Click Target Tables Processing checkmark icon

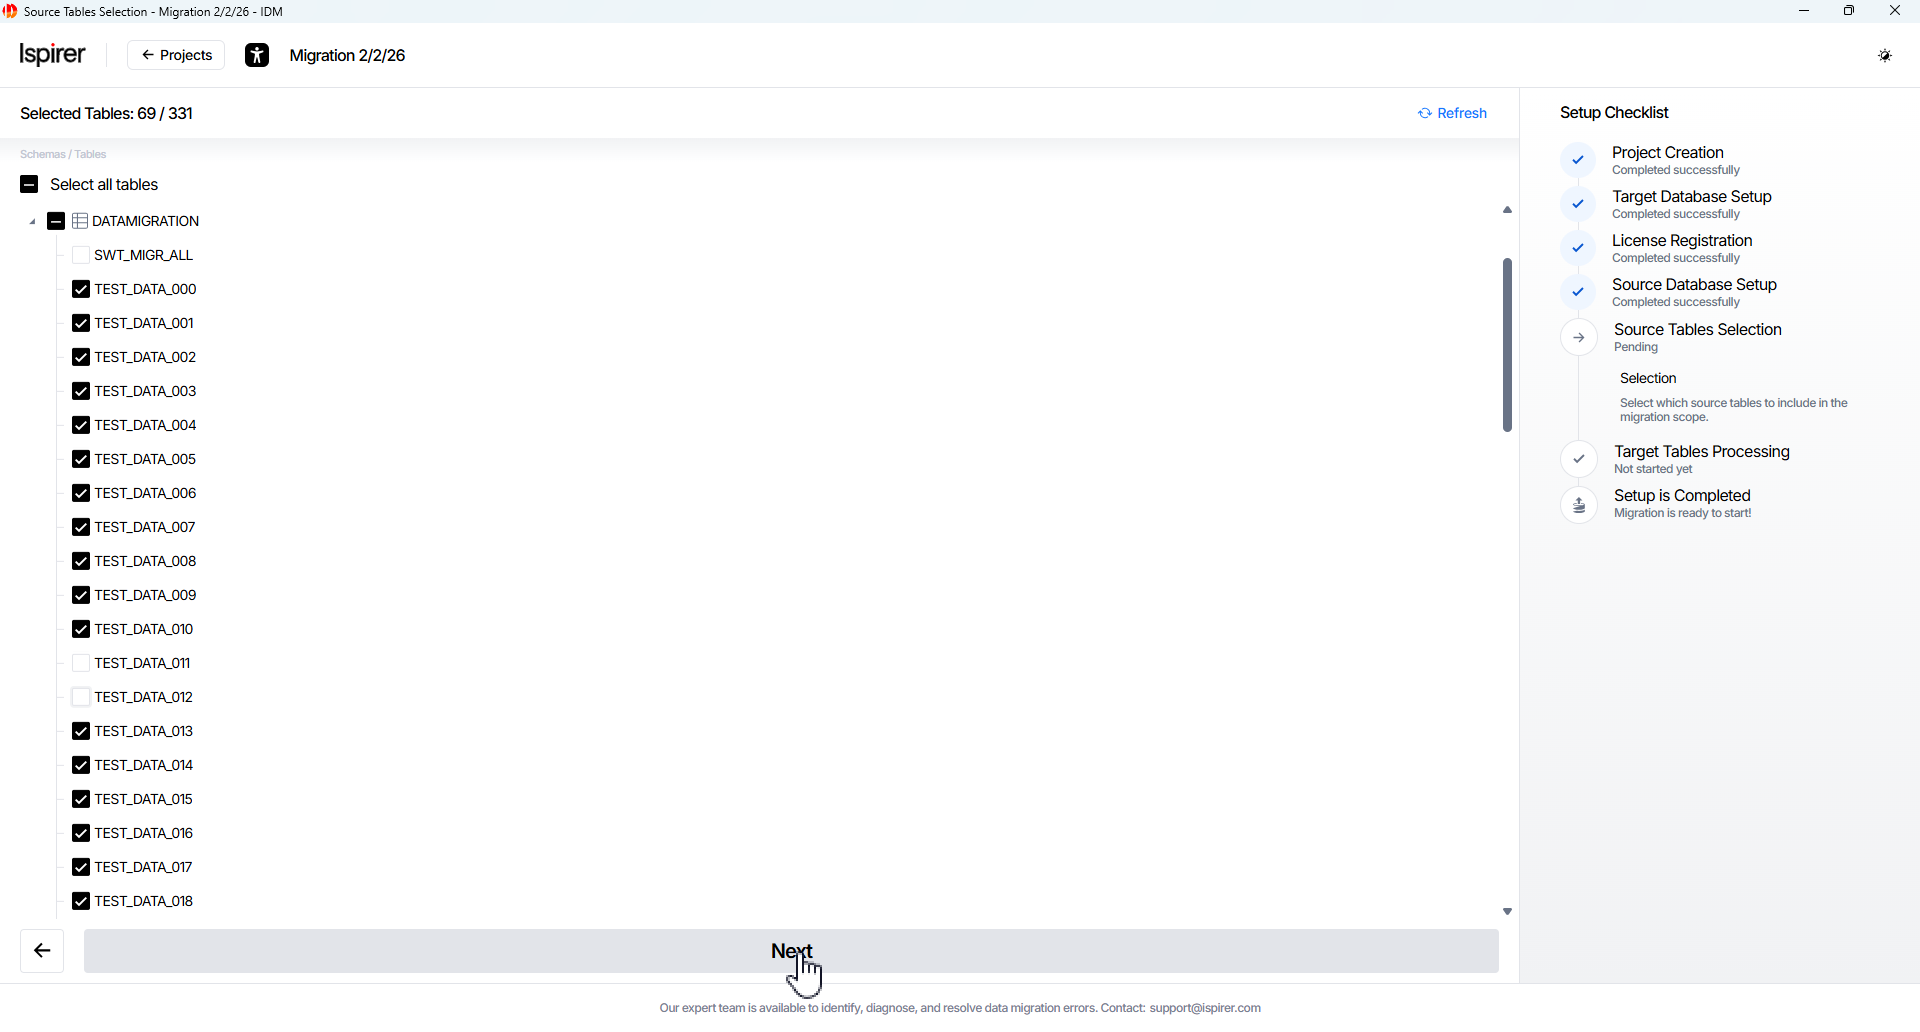click(x=1579, y=460)
